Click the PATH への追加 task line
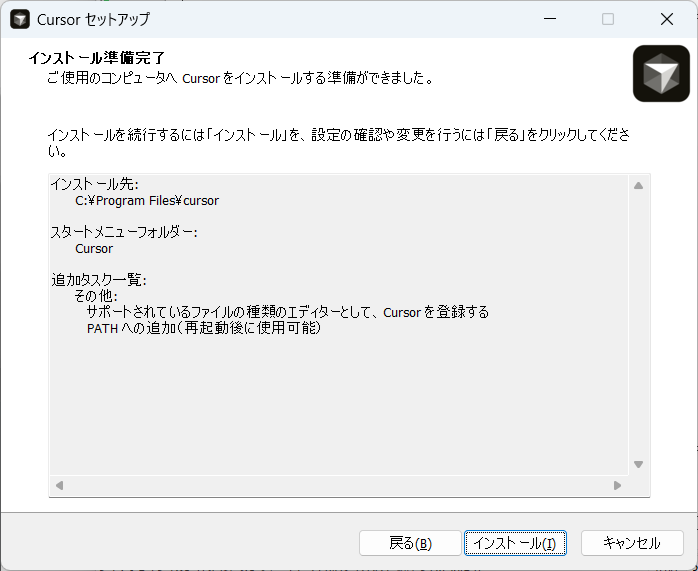 tap(203, 328)
